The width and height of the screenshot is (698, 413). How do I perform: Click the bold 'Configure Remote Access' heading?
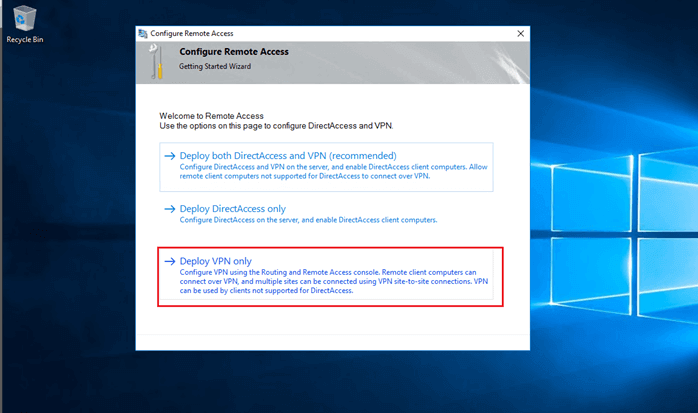(234, 52)
